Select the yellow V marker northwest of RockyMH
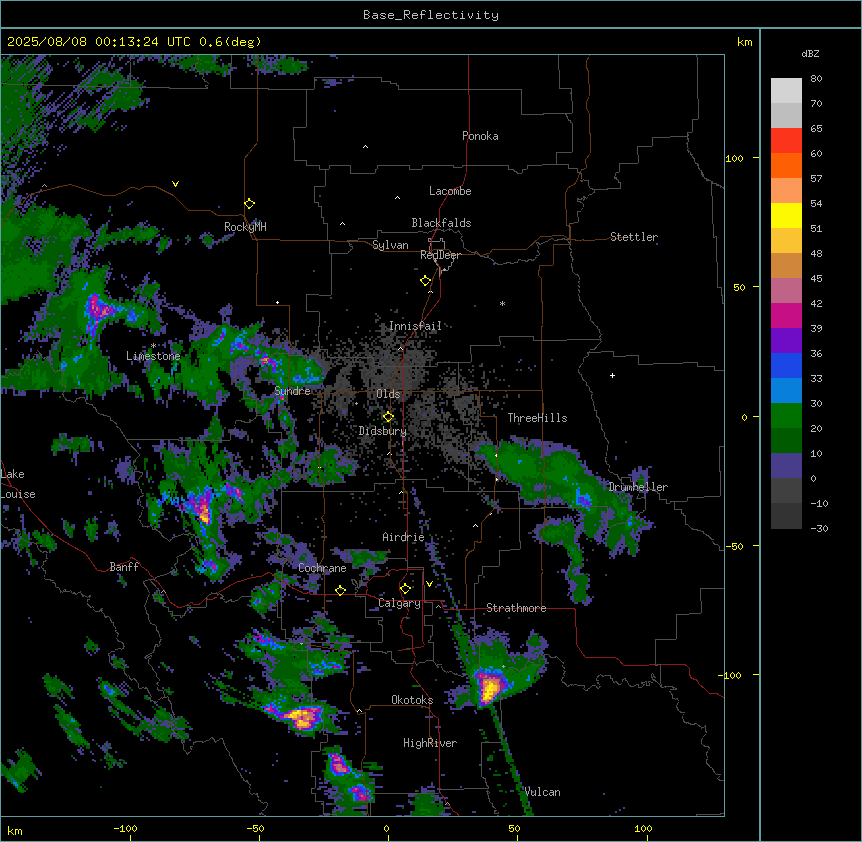Image resolution: width=862 pixels, height=842 pixels. coord(175,184)
